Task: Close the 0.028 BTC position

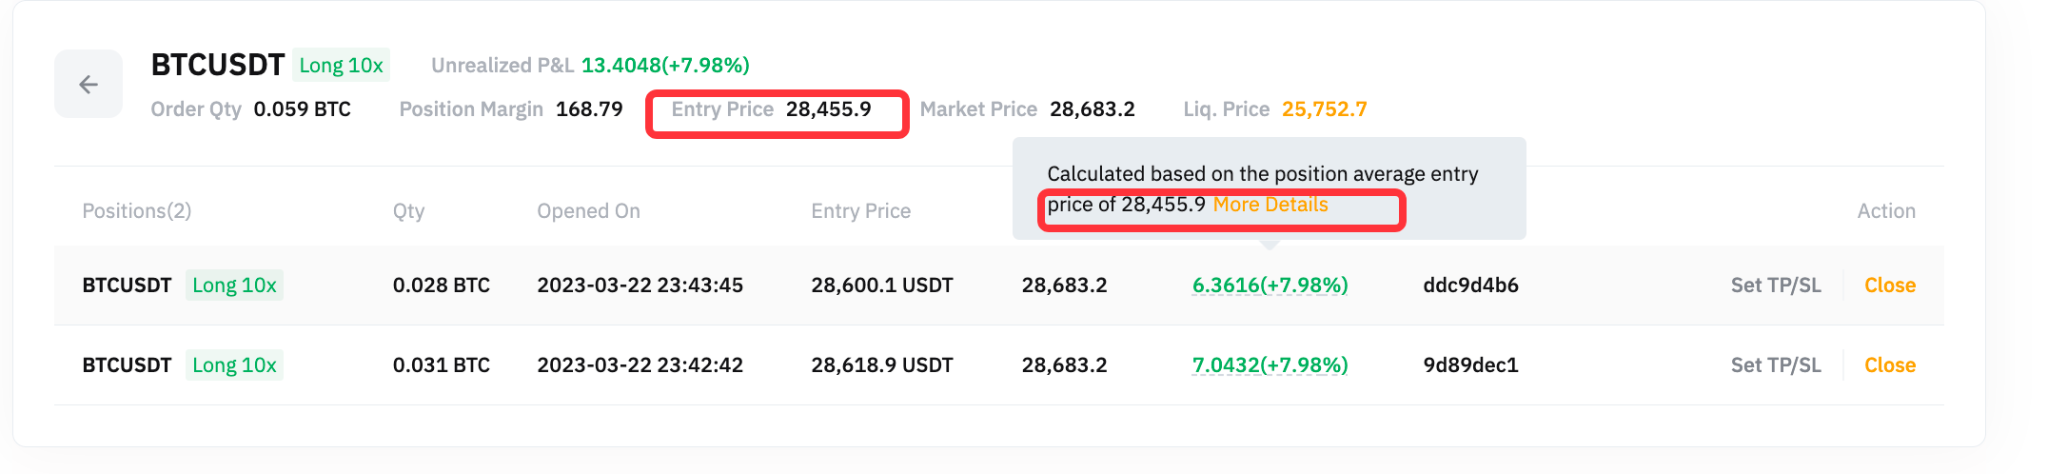Action: click(1889, 285)
